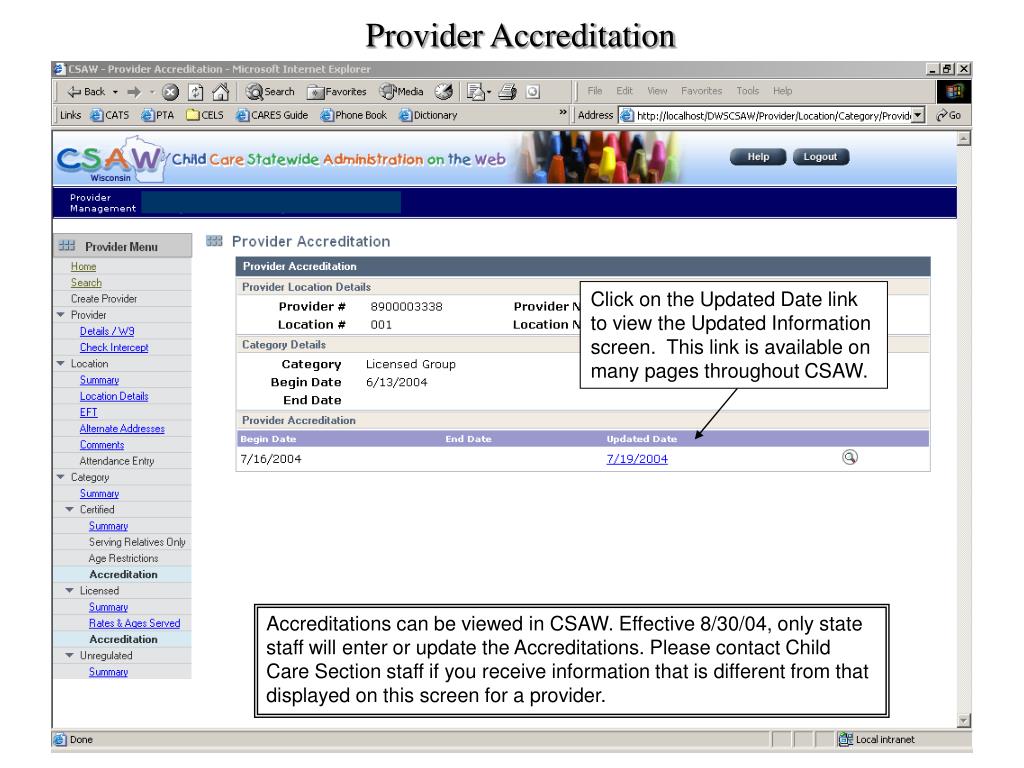The image size is (1024, 768).
Task: Open the Media toolbar button
Action: (402, 92)
